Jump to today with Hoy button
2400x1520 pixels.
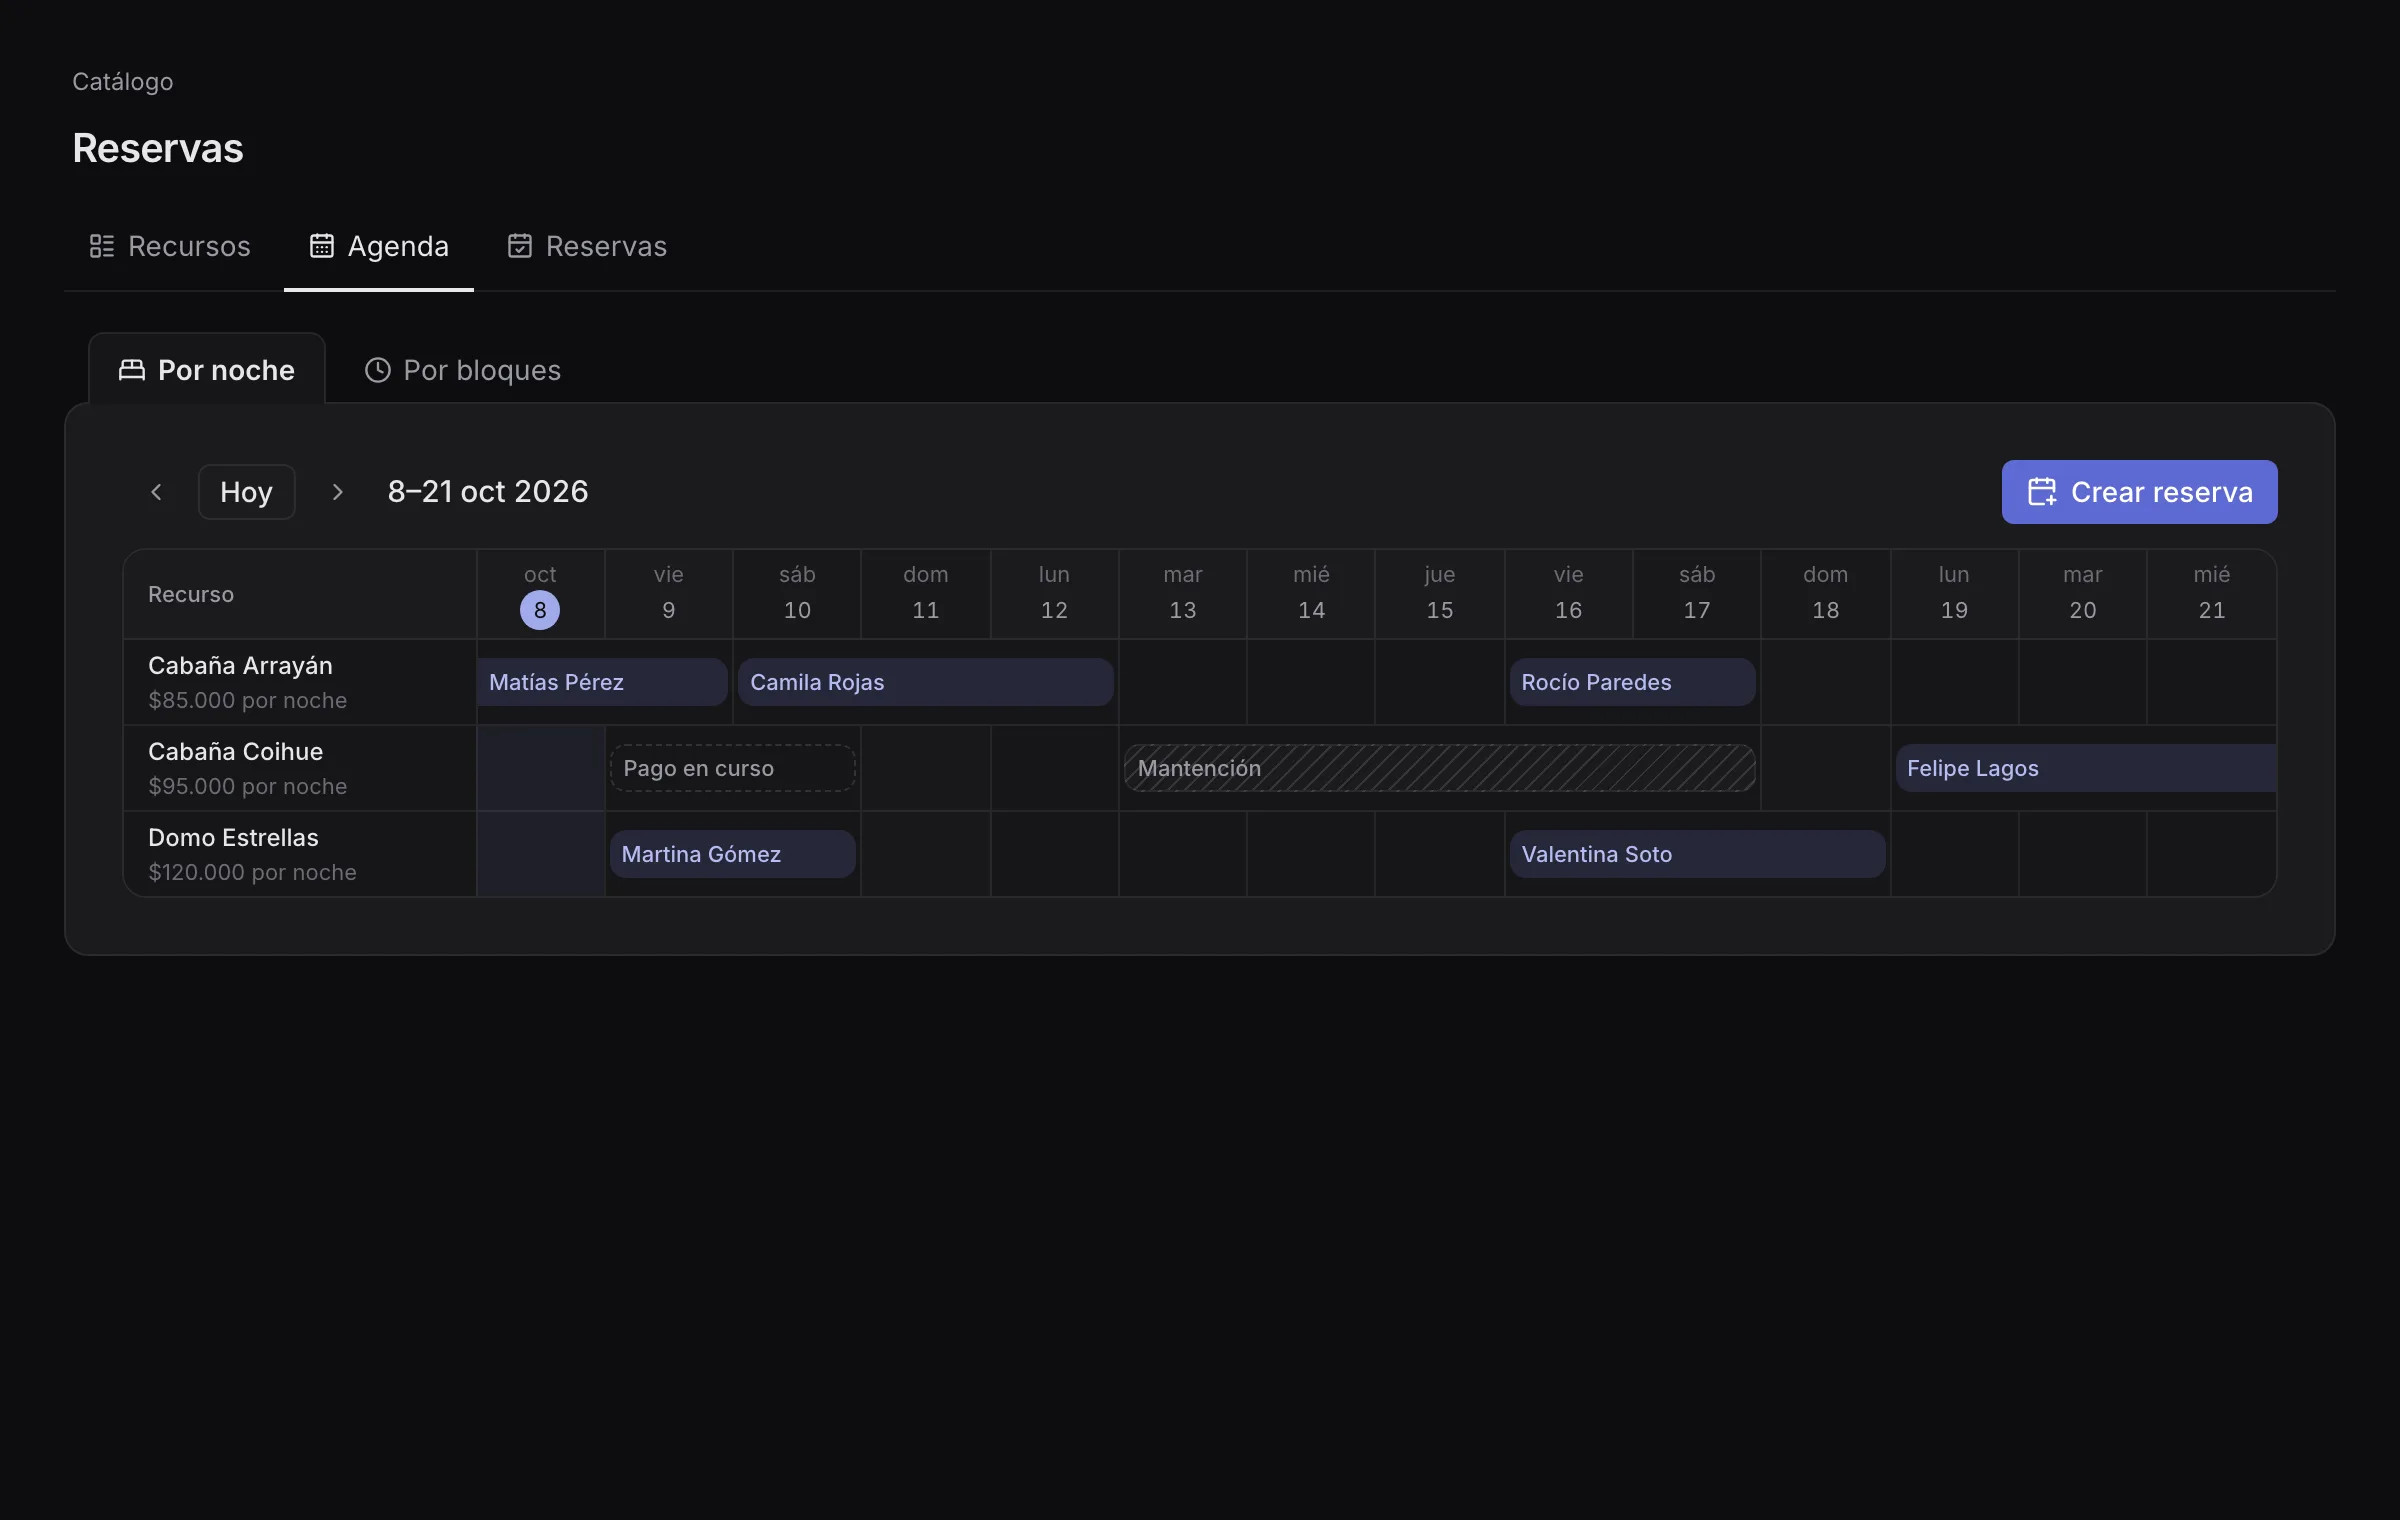click(246, 492)
